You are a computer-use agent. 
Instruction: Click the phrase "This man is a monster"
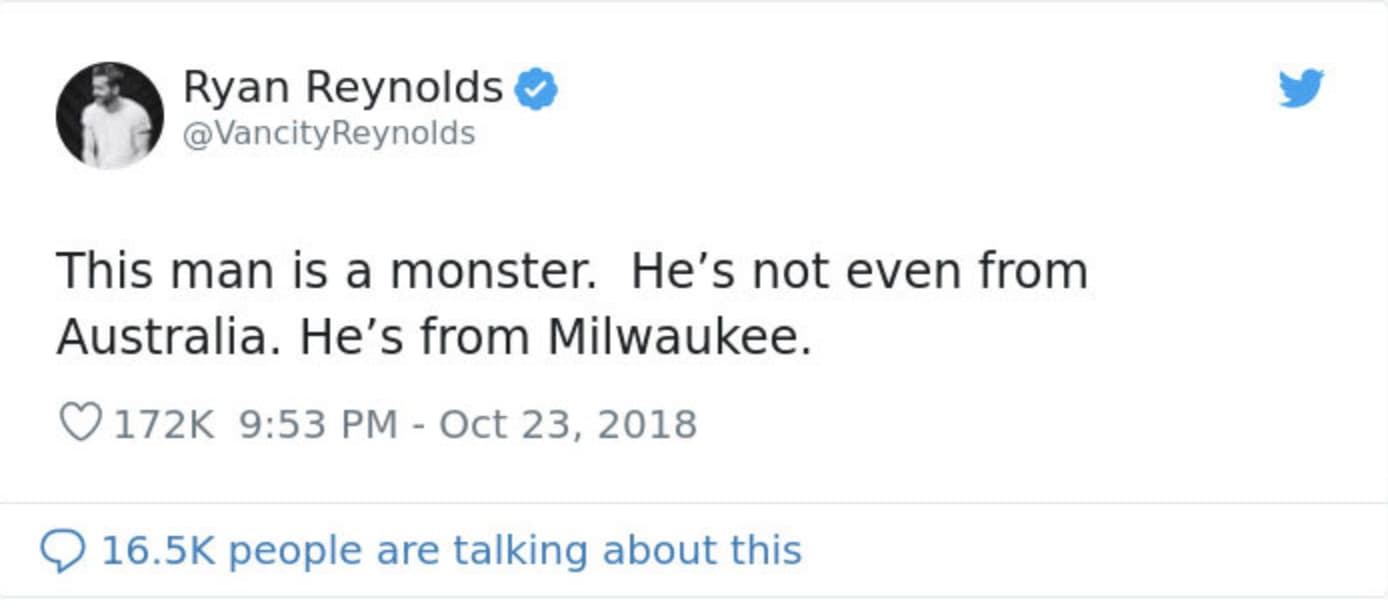[x=325, y=272]
